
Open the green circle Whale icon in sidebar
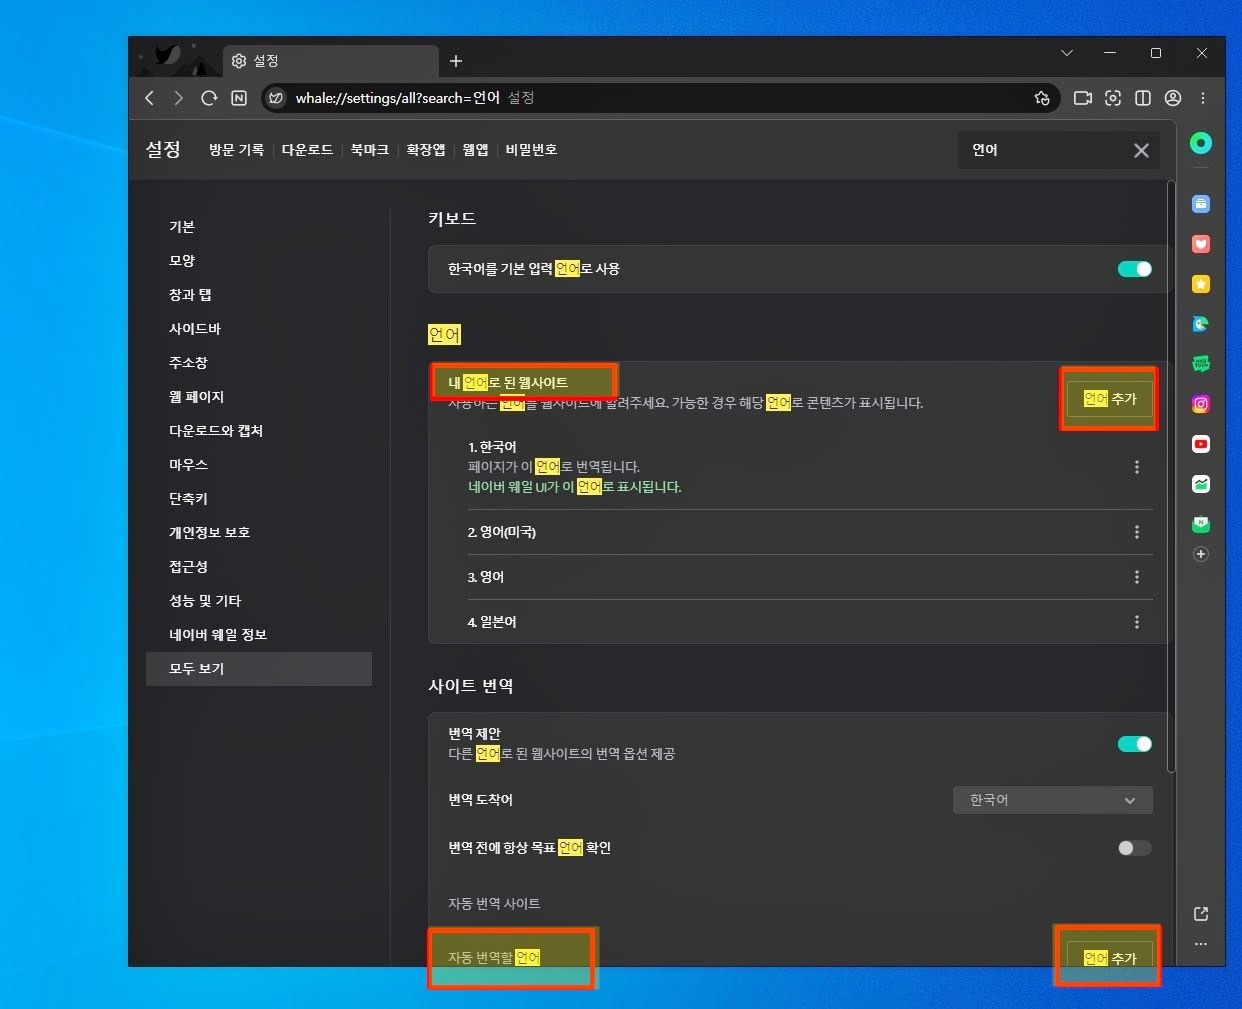(1201, 143)
